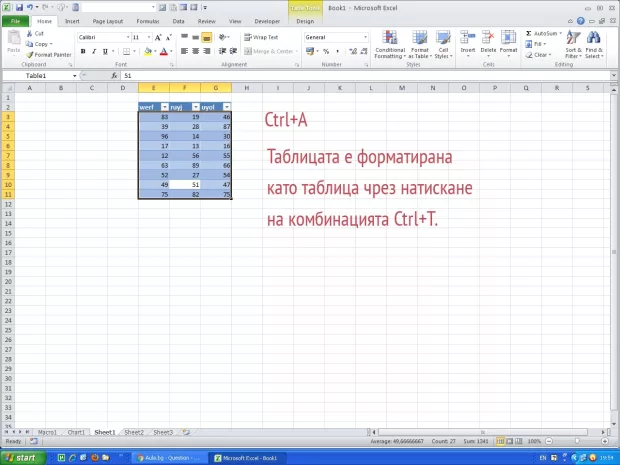Switch to the Insert ribbon tab
This screenshot has height=465, width=620.
coord(72,21)
